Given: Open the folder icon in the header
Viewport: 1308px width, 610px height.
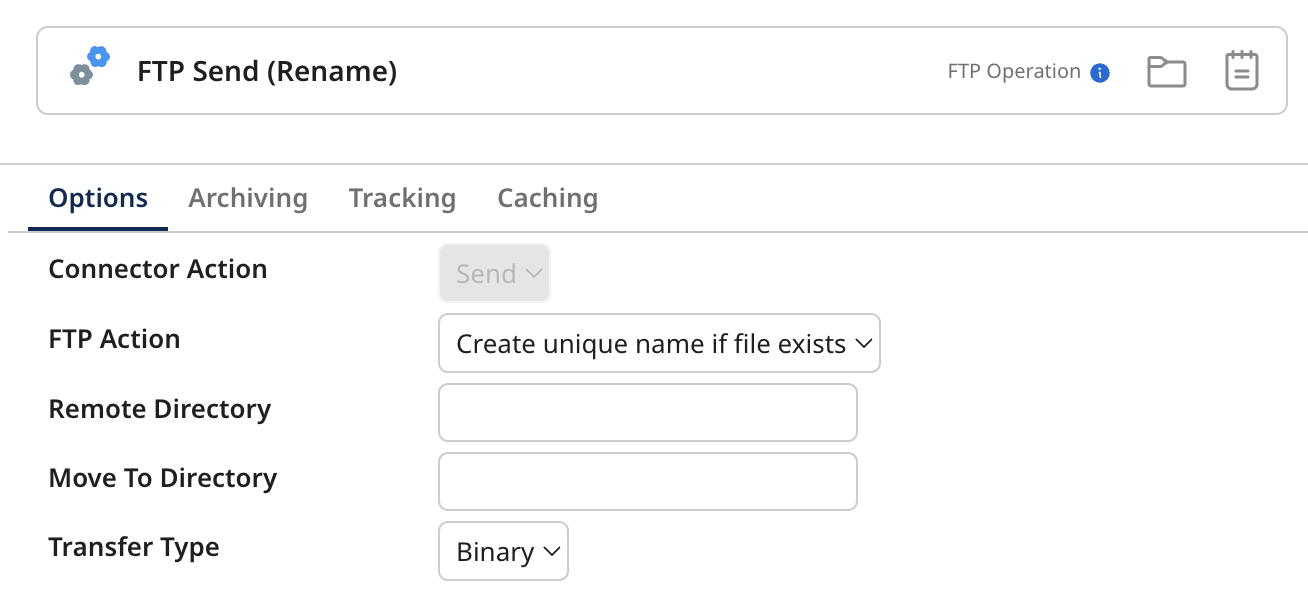Looking at the screenshot, I should tap(1167, 70).
